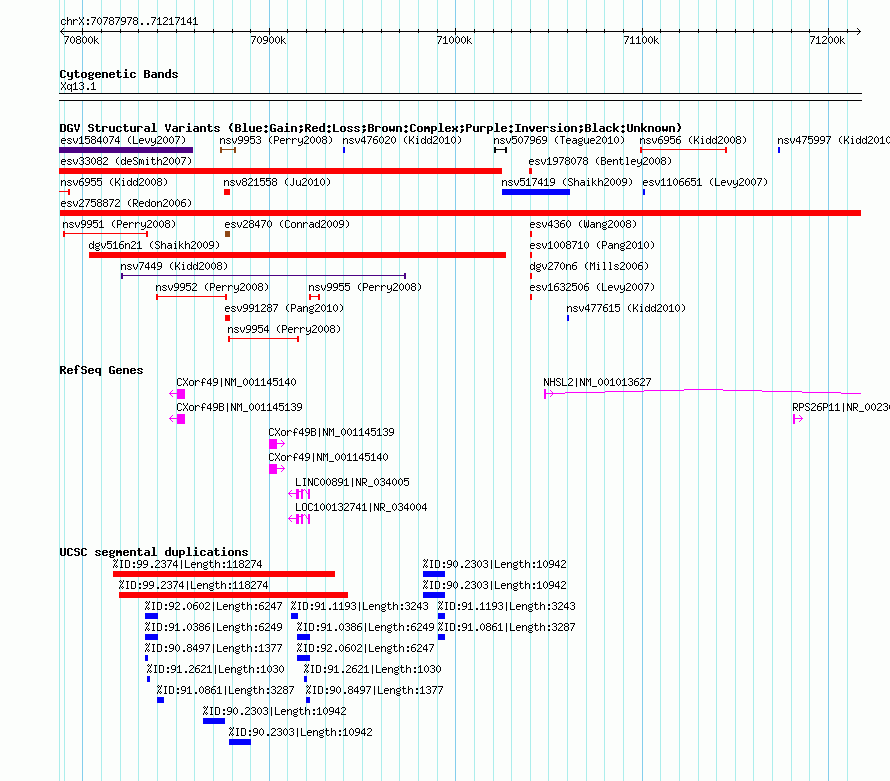
Task: Click the nsv517419 (Shaikh2009) blue gain bar
Action: (536, 192)
